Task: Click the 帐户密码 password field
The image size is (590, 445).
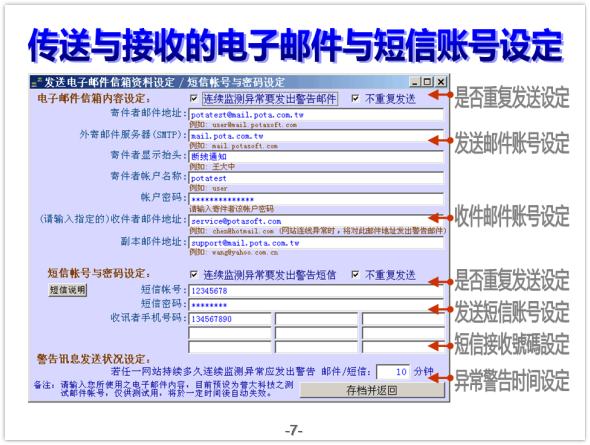Action: click(x=316, y=199)
